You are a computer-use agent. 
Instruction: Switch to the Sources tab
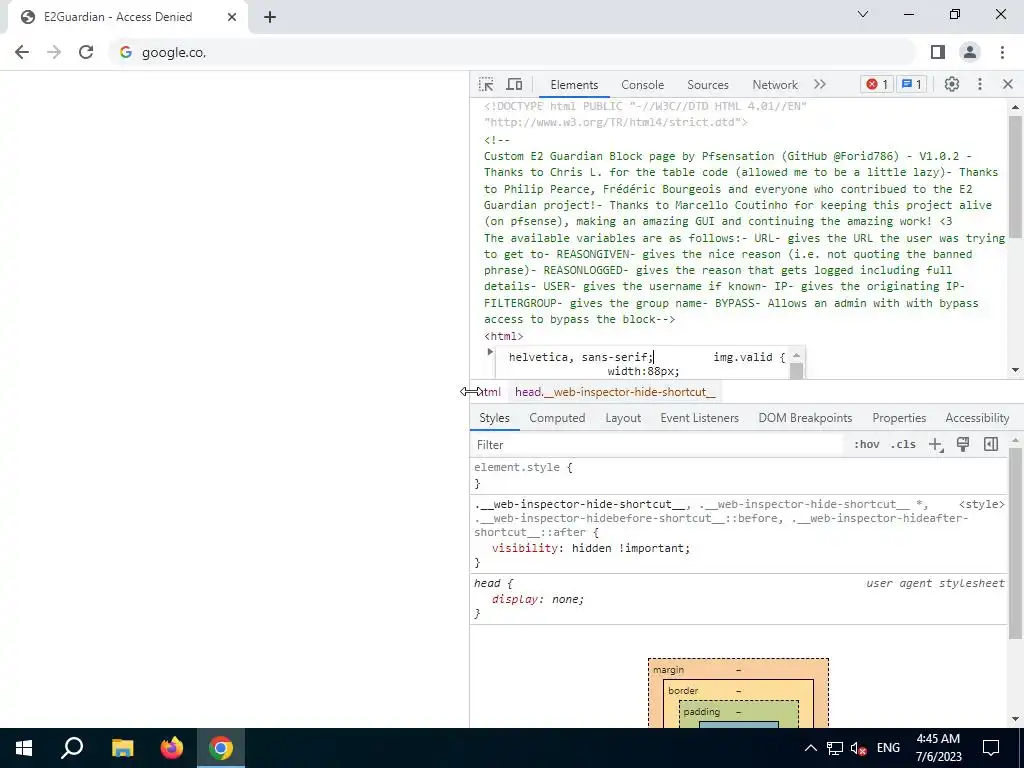click(x=707, y=85)
